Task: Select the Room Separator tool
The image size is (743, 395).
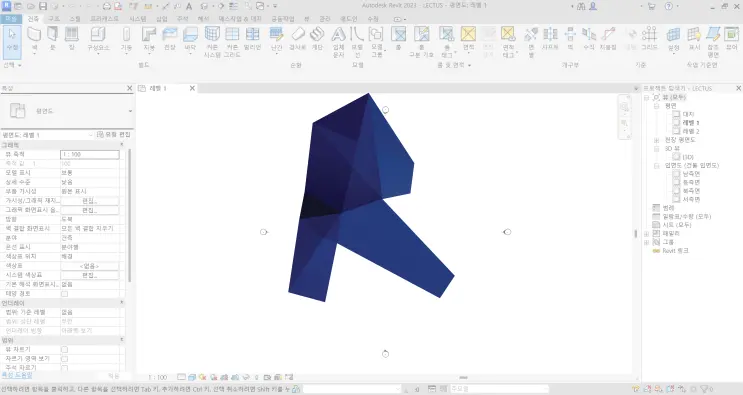Action: pos(421,42)
